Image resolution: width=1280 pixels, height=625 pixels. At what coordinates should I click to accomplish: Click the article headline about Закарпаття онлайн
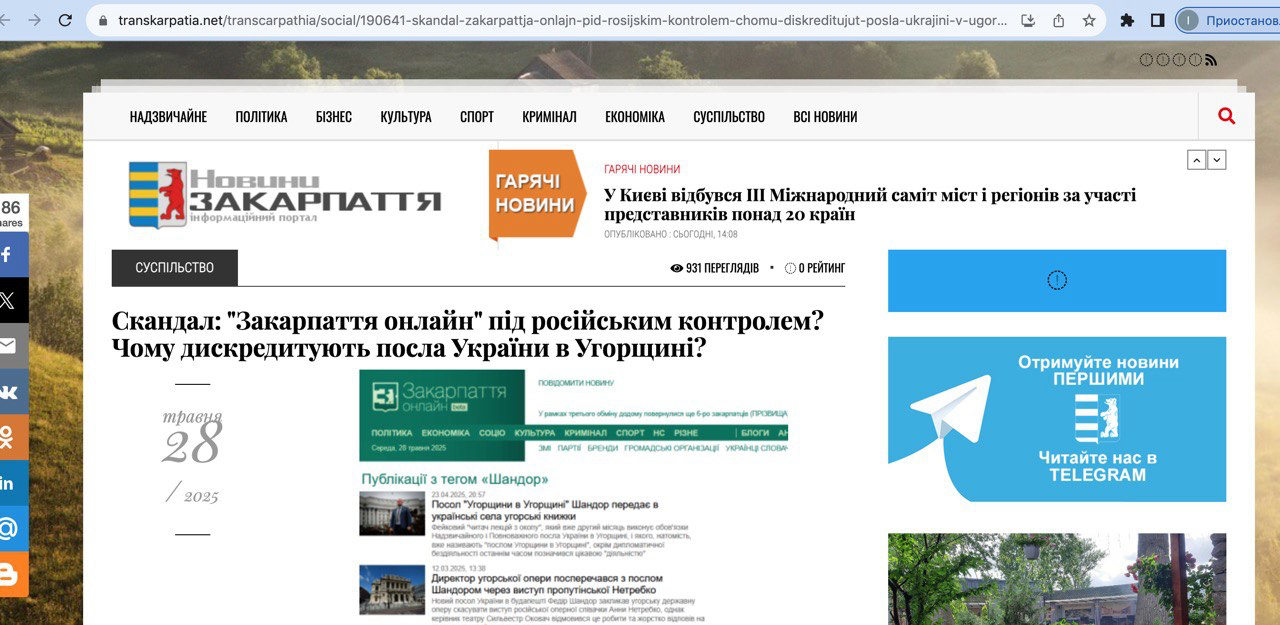click(468, 335)
